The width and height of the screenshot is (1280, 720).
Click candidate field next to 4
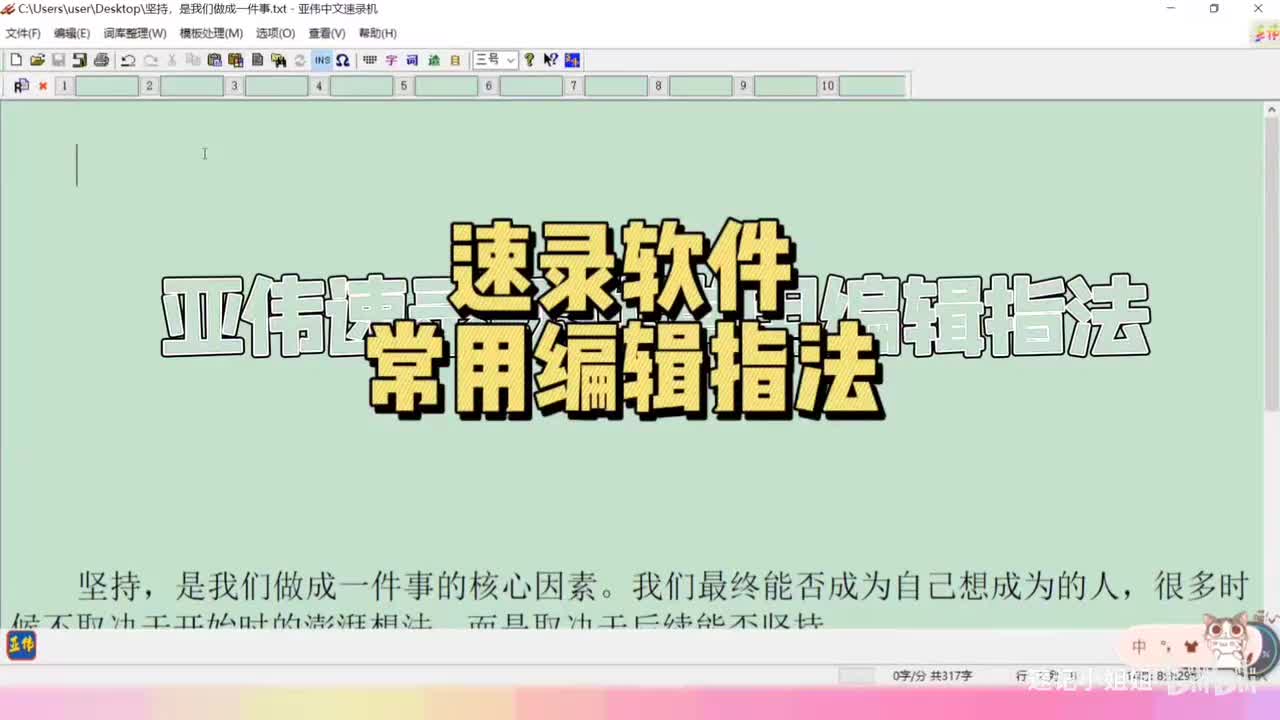pyautogui.click(x=361, y=86)
